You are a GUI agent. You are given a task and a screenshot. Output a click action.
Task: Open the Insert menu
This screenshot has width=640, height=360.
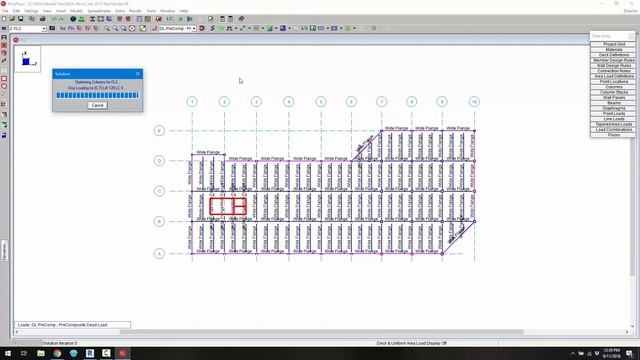pyautogui.click(x=60, y=11)
